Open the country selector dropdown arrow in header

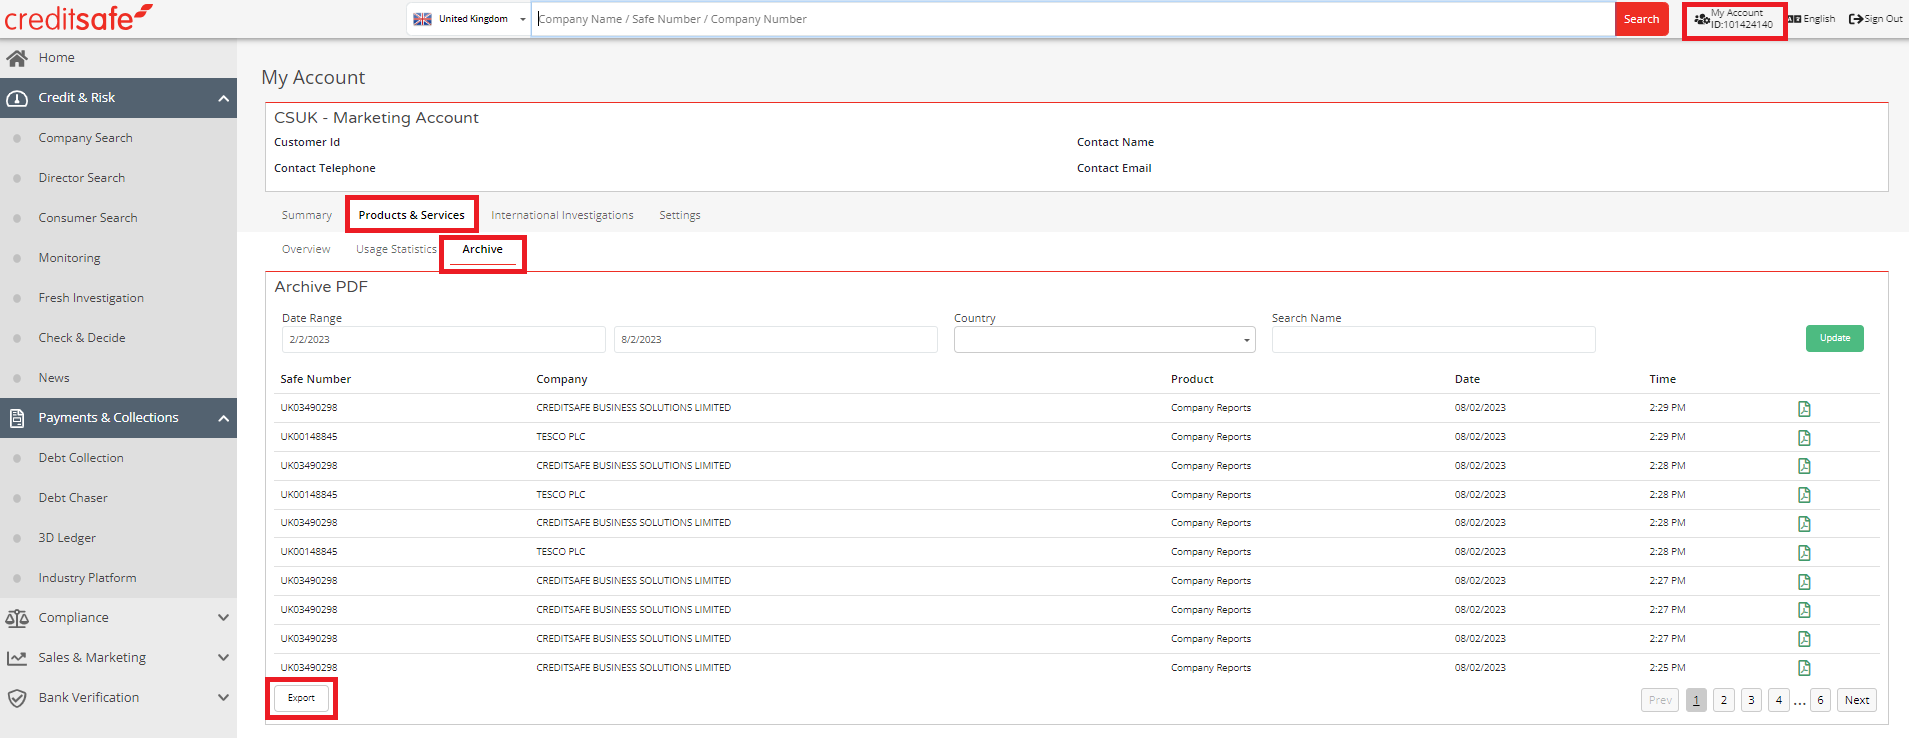click(x=522, y=19)
